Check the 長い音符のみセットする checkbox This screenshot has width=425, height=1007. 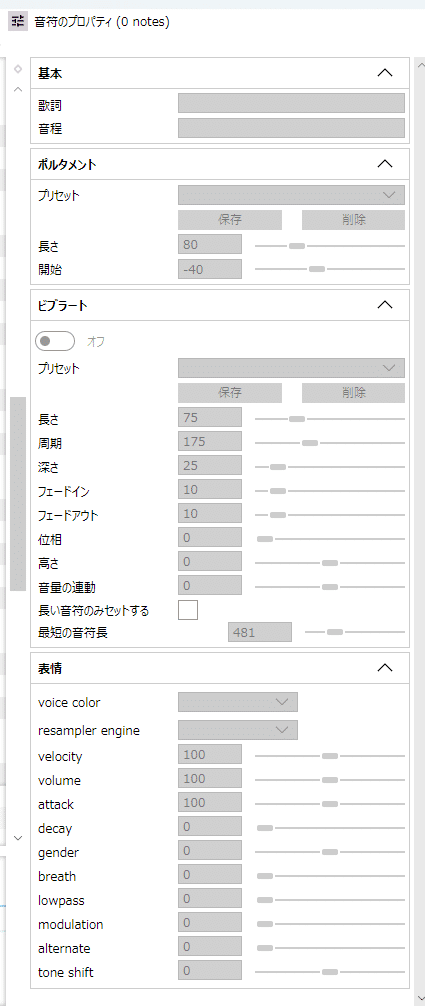point(188,609)
